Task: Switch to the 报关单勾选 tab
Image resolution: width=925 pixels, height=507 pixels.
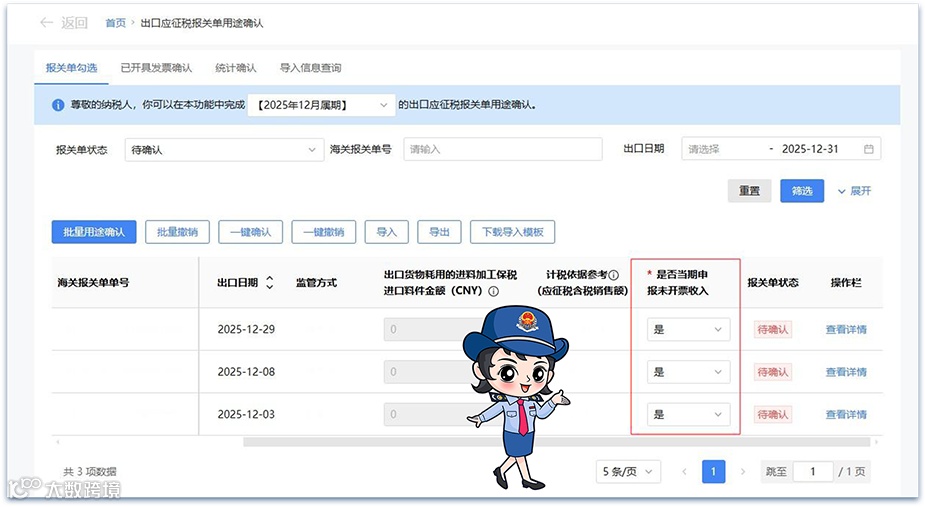Action: [x=71, y=68]
